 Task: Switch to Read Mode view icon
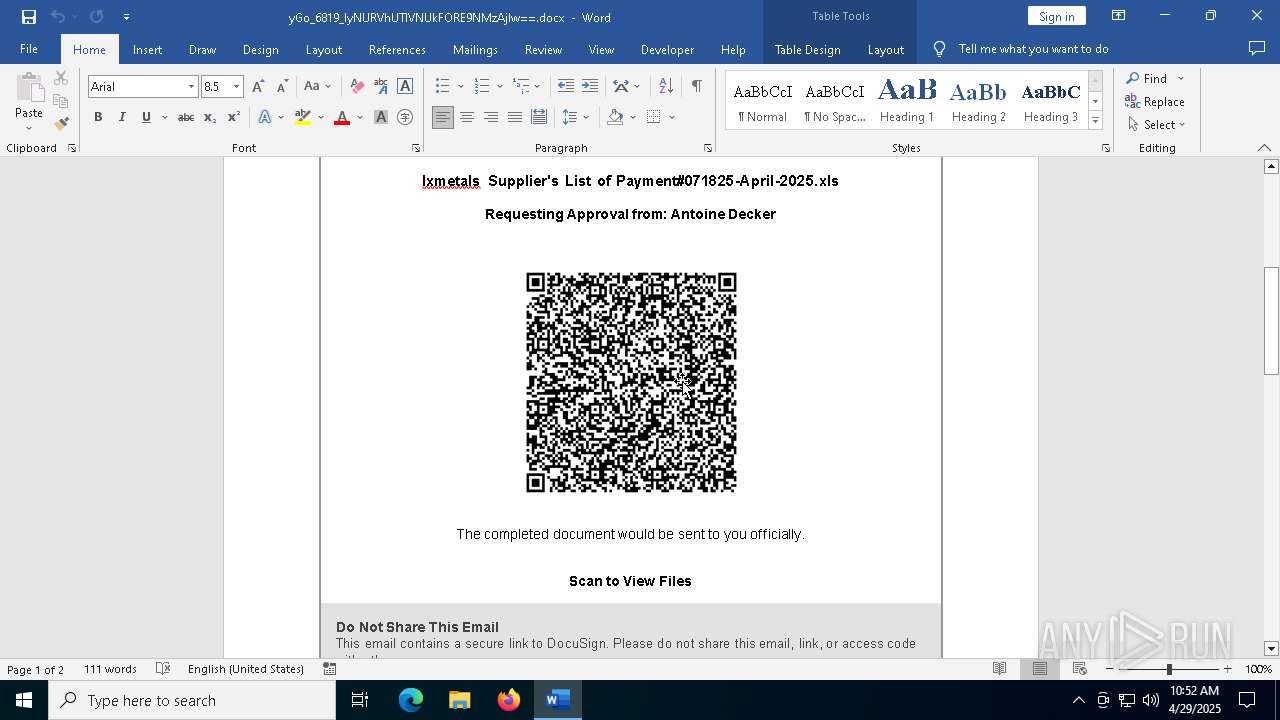(999, 669)
